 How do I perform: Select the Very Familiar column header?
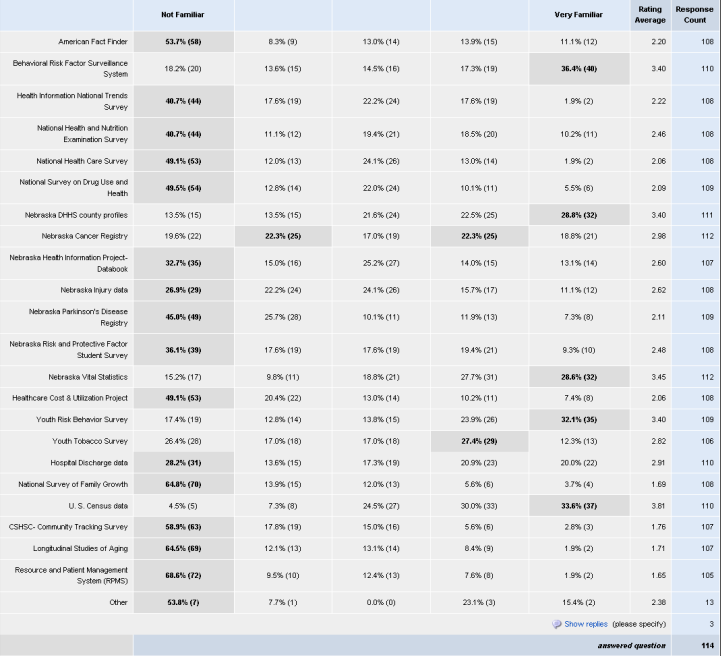click(578, 15)
